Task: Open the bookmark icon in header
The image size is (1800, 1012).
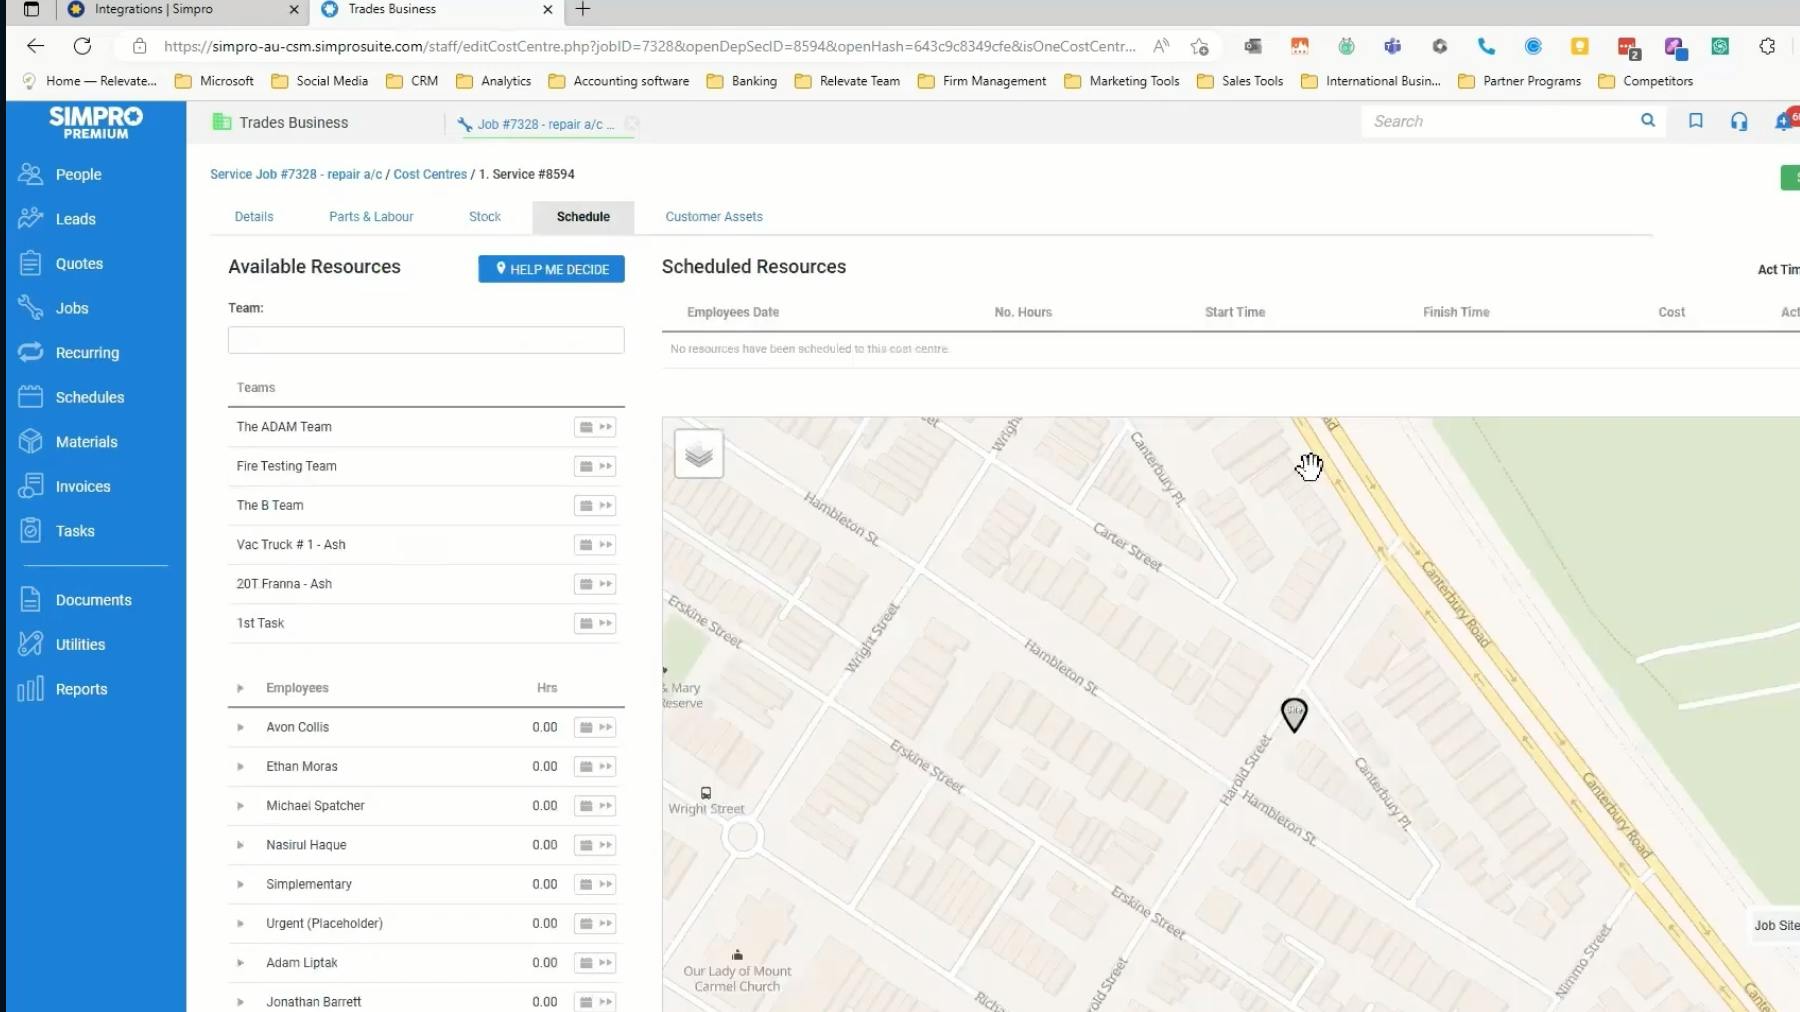Action: pyautogui.click(x=1695, y=121)
